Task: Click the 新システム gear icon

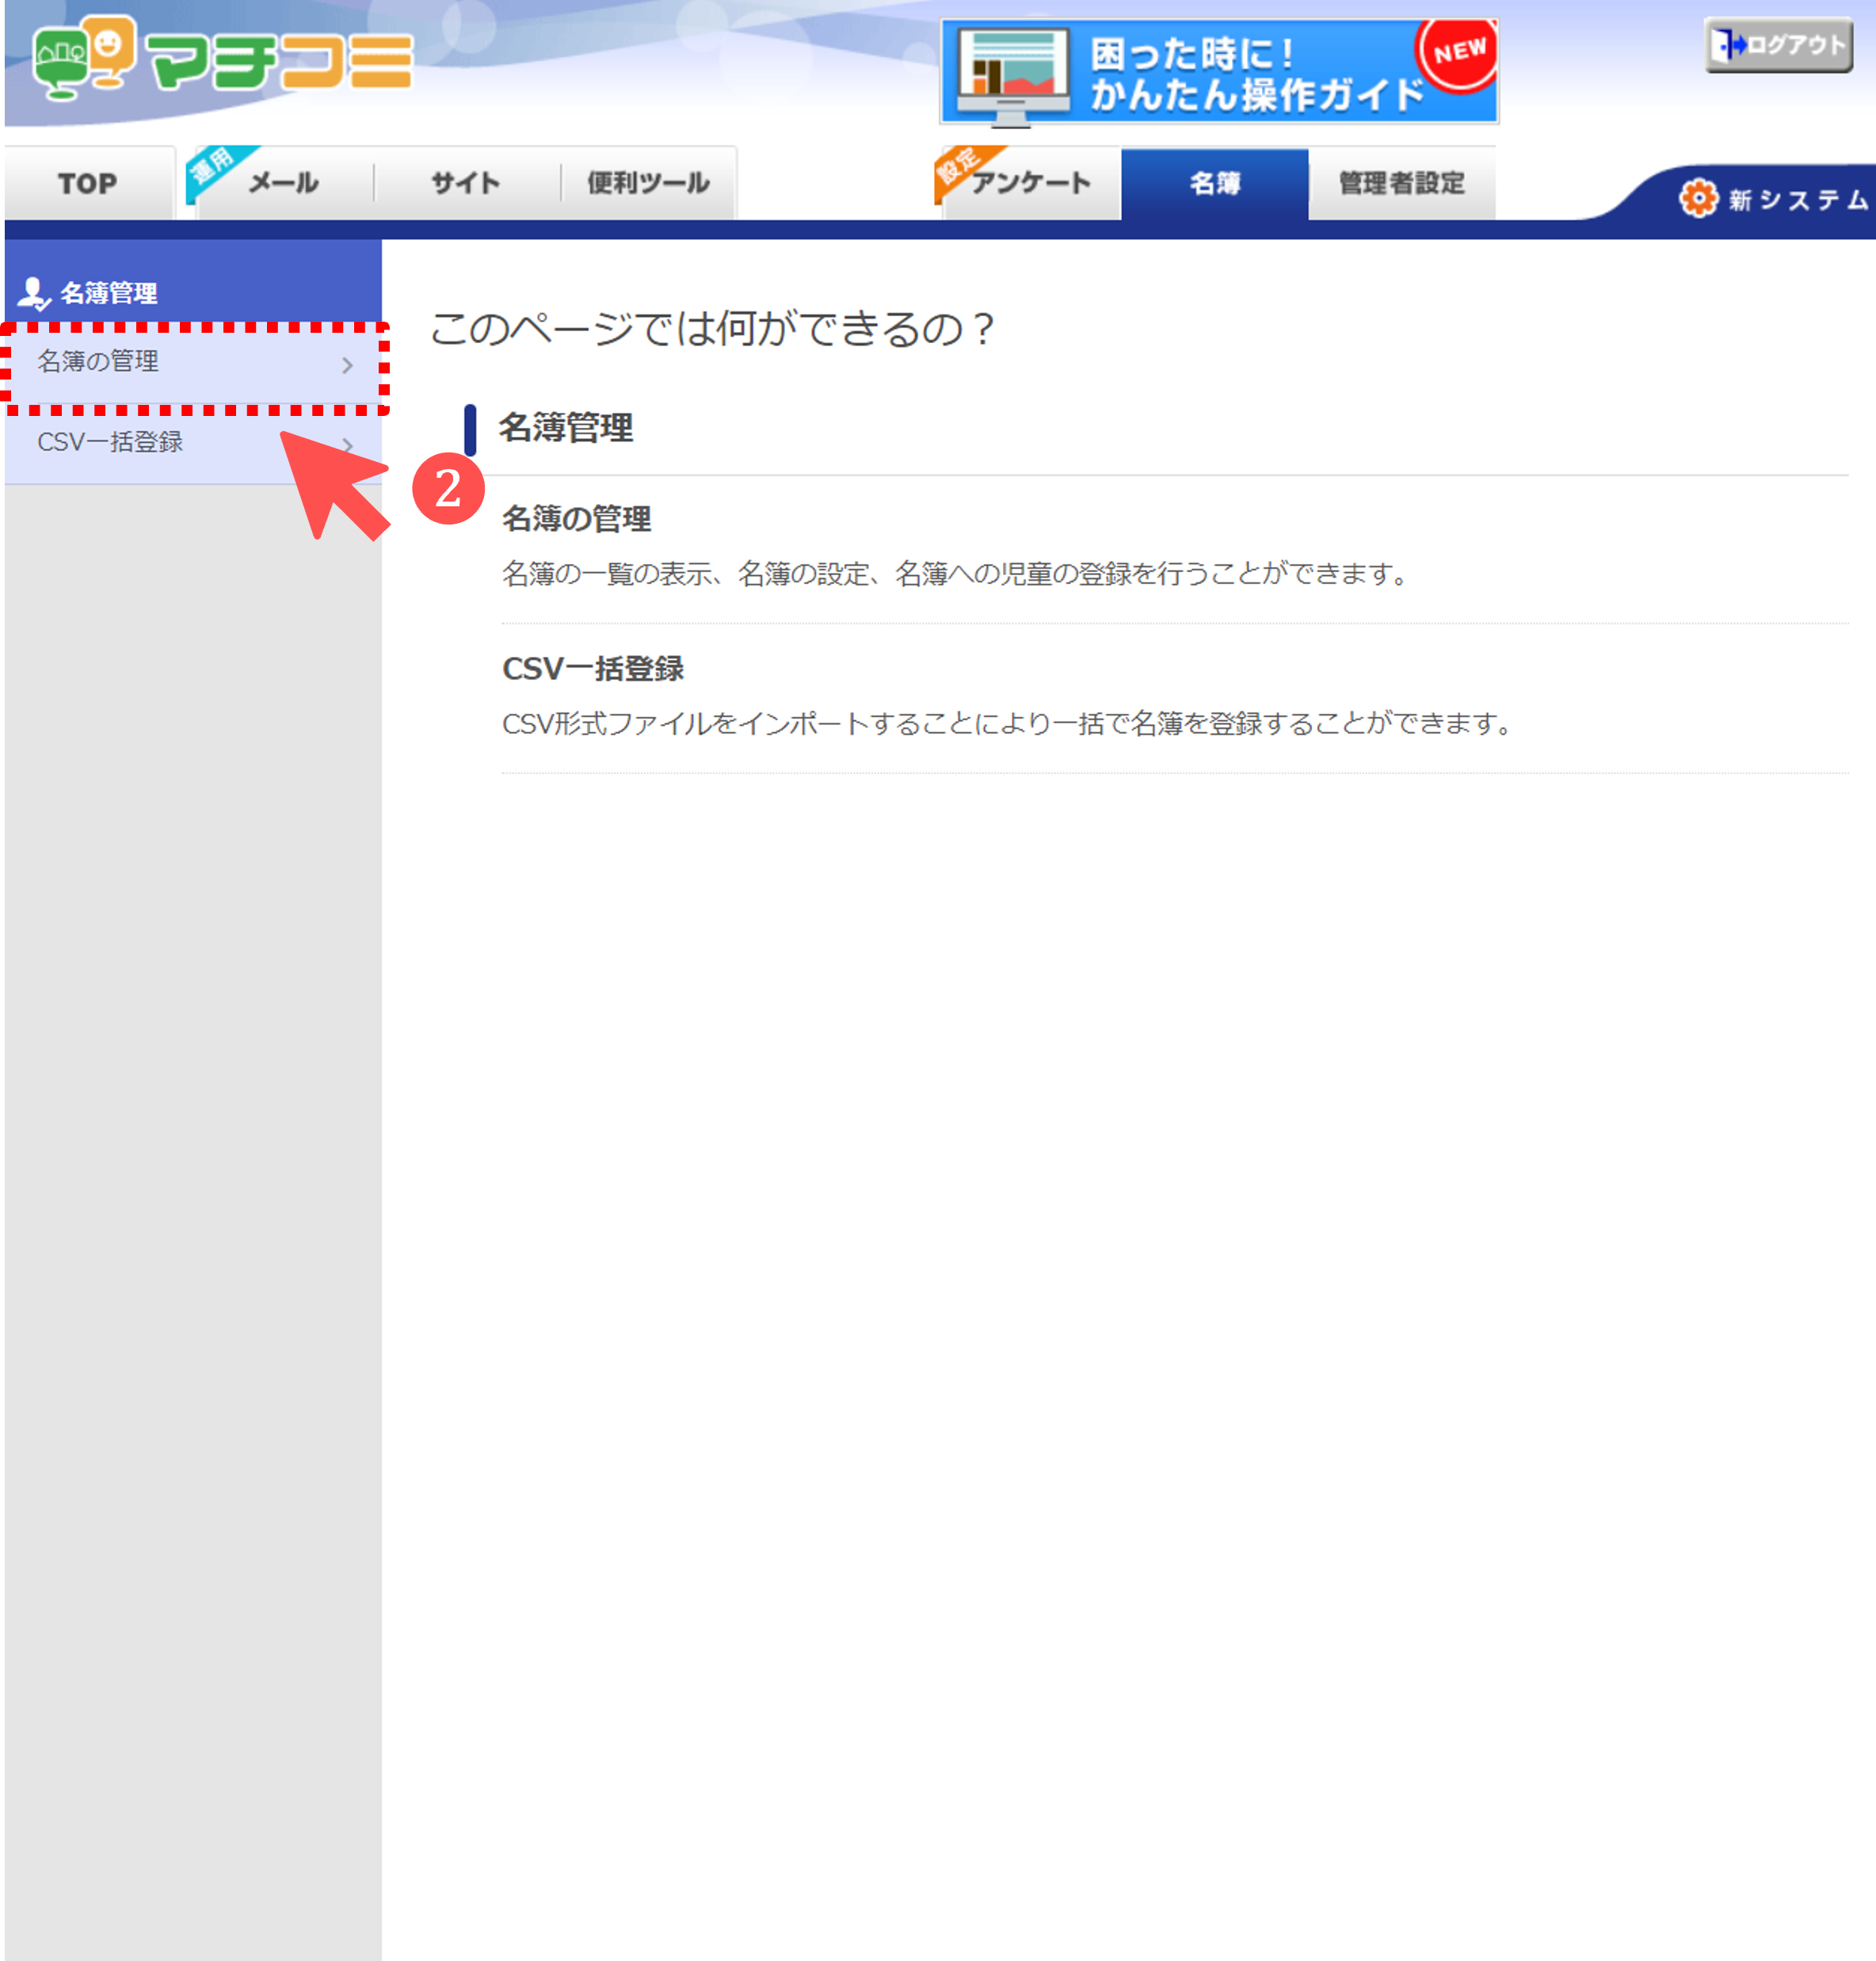Action: tap(1698, 198)
